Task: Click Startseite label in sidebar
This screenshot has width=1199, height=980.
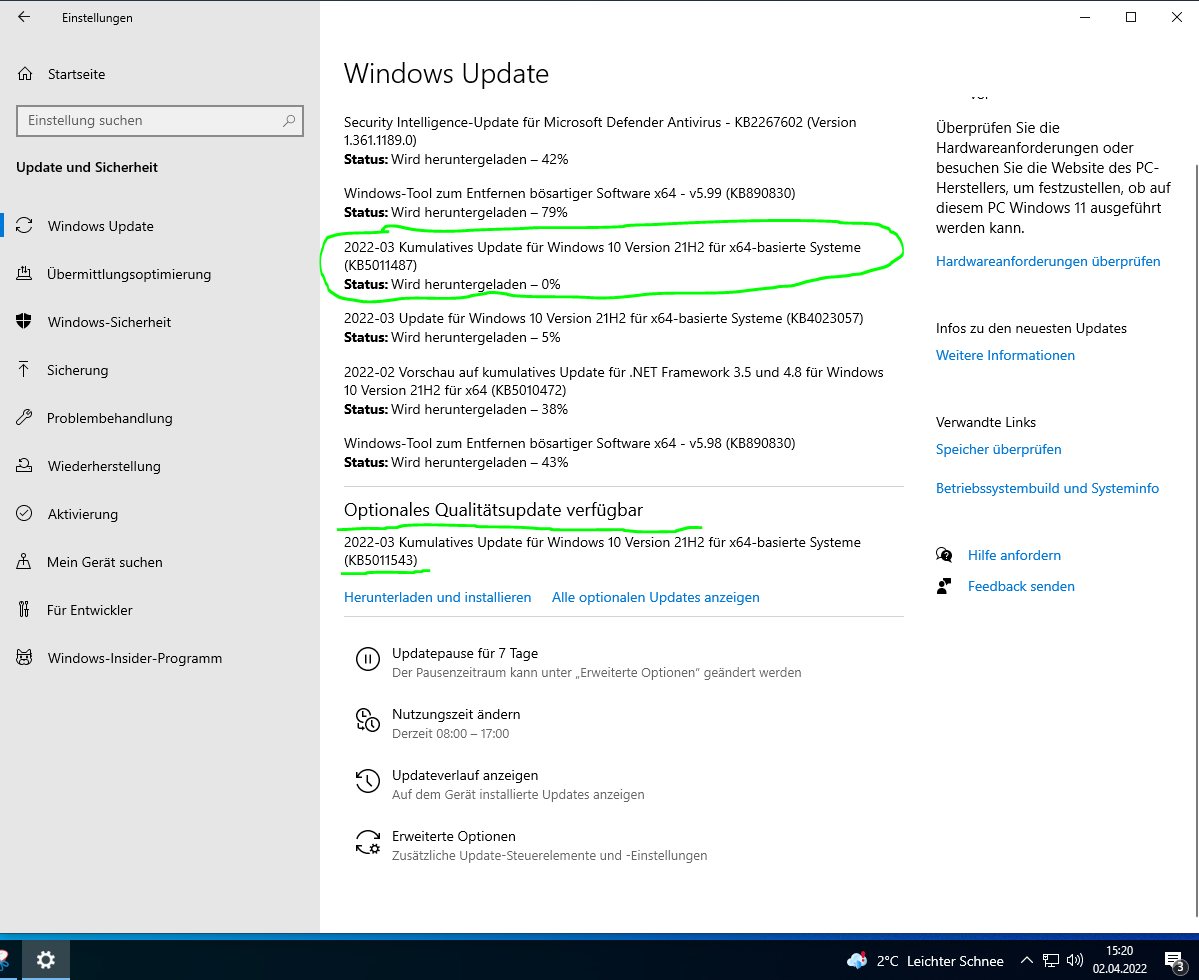Action: tap(76, 74)
